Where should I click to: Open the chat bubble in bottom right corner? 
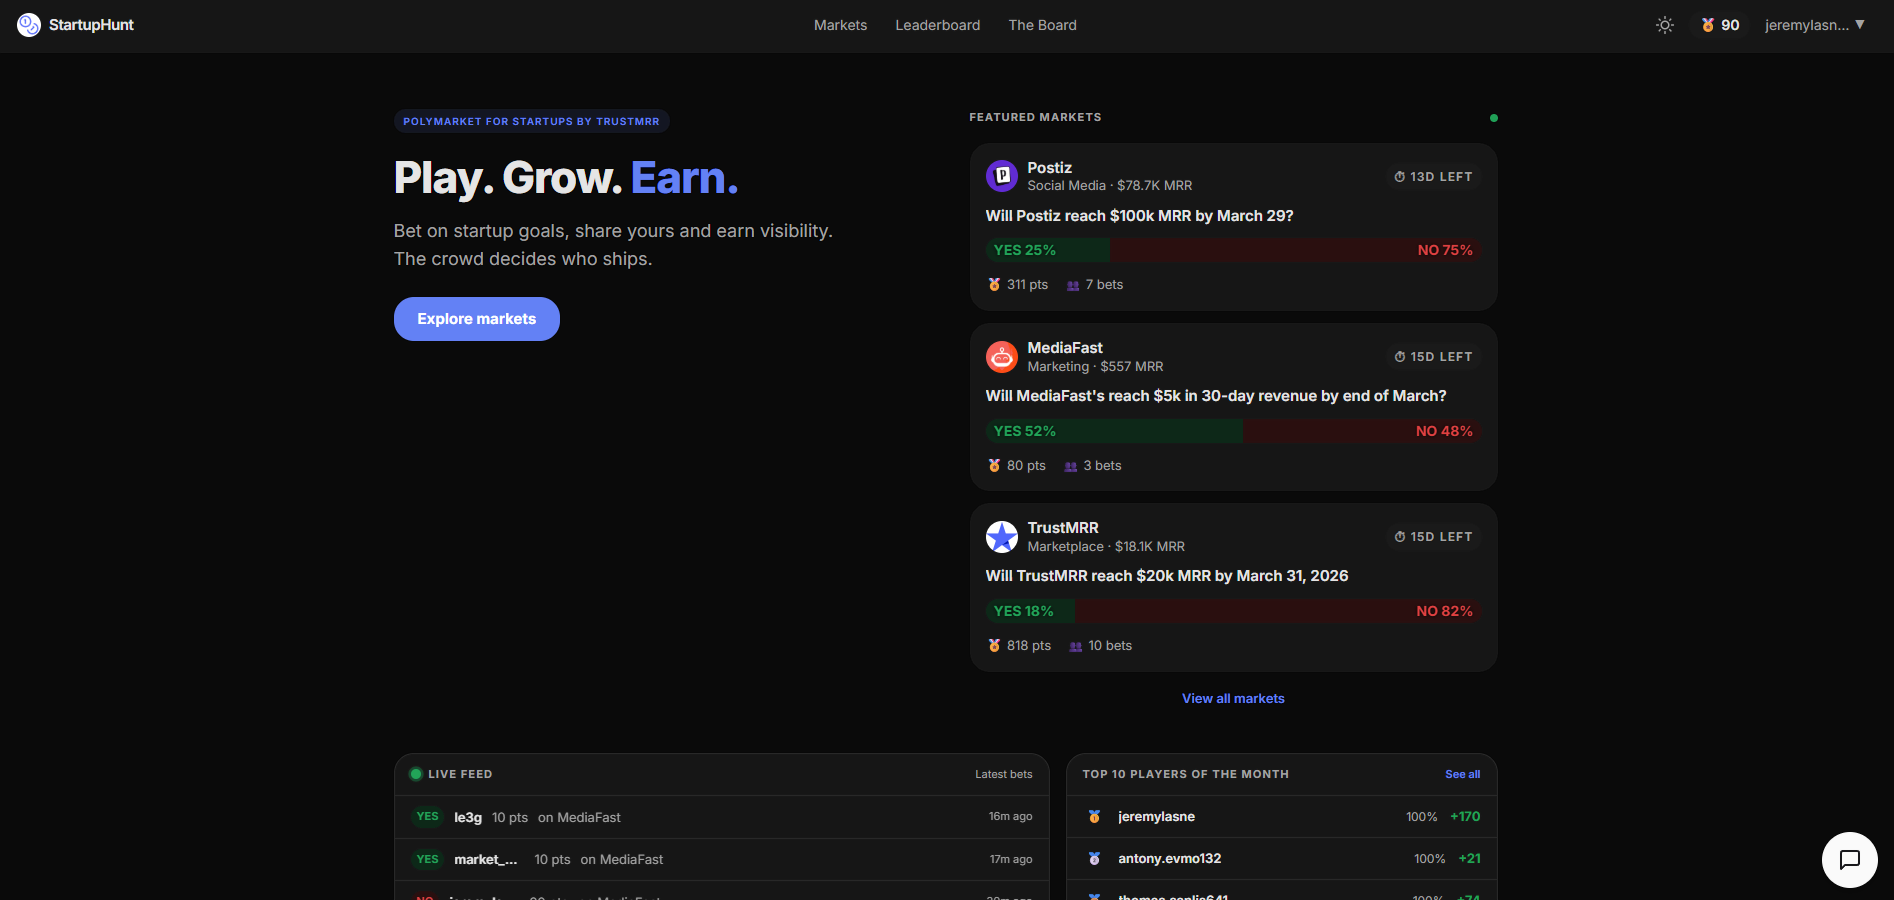[x=1849, y=860]
